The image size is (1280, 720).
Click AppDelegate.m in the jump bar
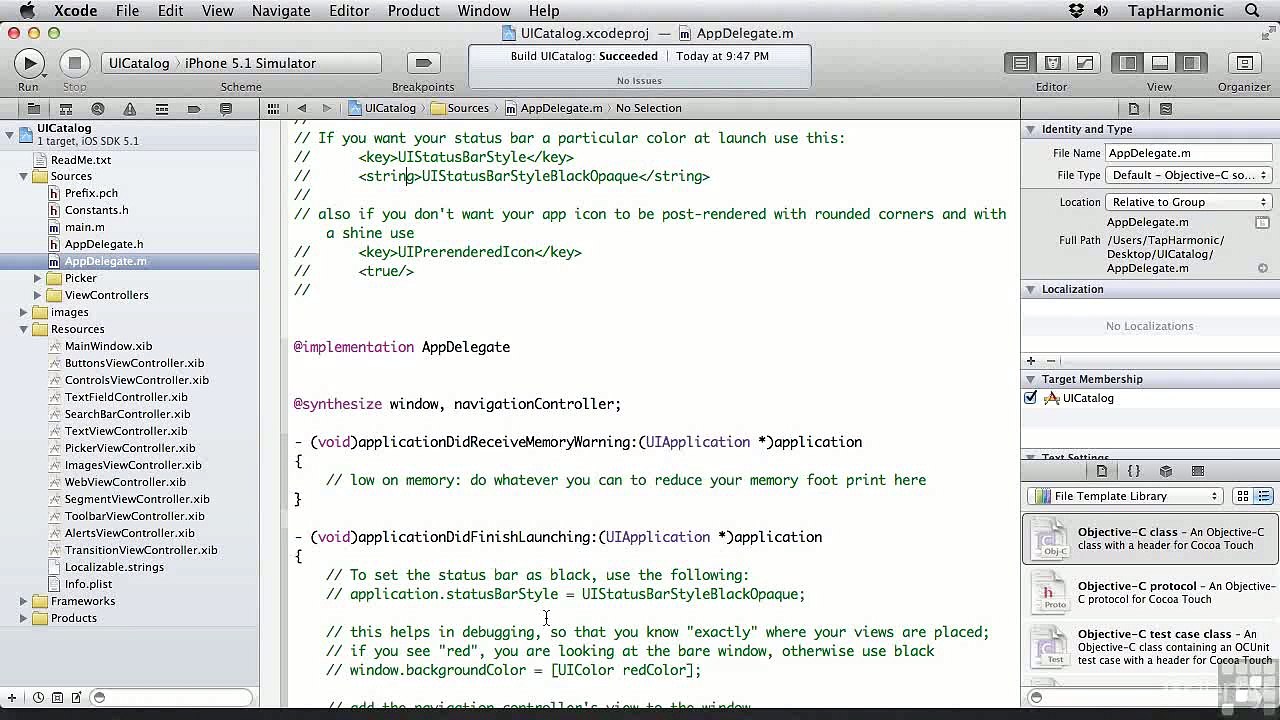(x=554, y=108)
